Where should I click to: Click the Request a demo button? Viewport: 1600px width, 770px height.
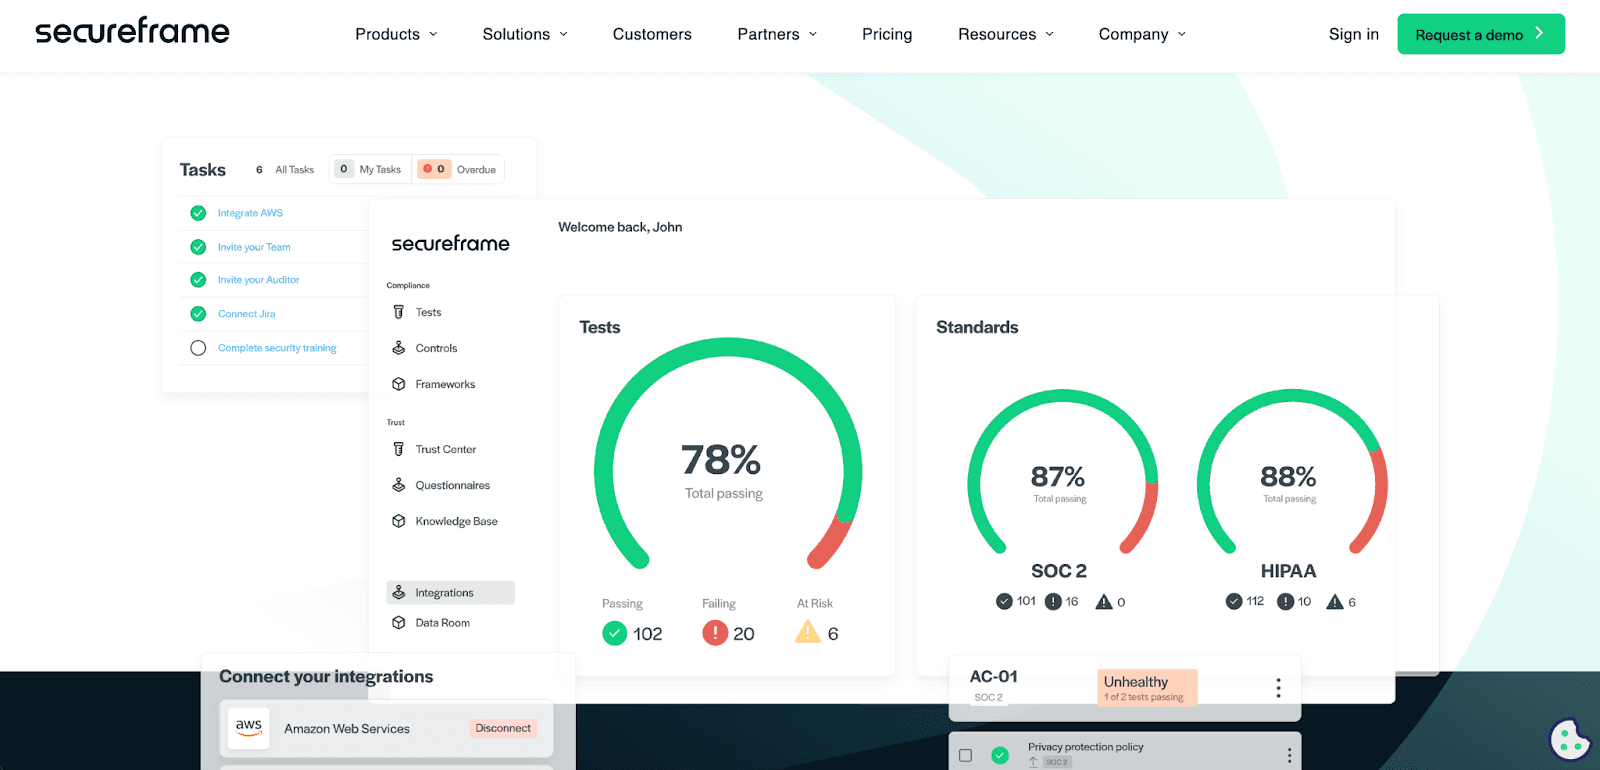pyautogui.click(x=1481, y=34)
